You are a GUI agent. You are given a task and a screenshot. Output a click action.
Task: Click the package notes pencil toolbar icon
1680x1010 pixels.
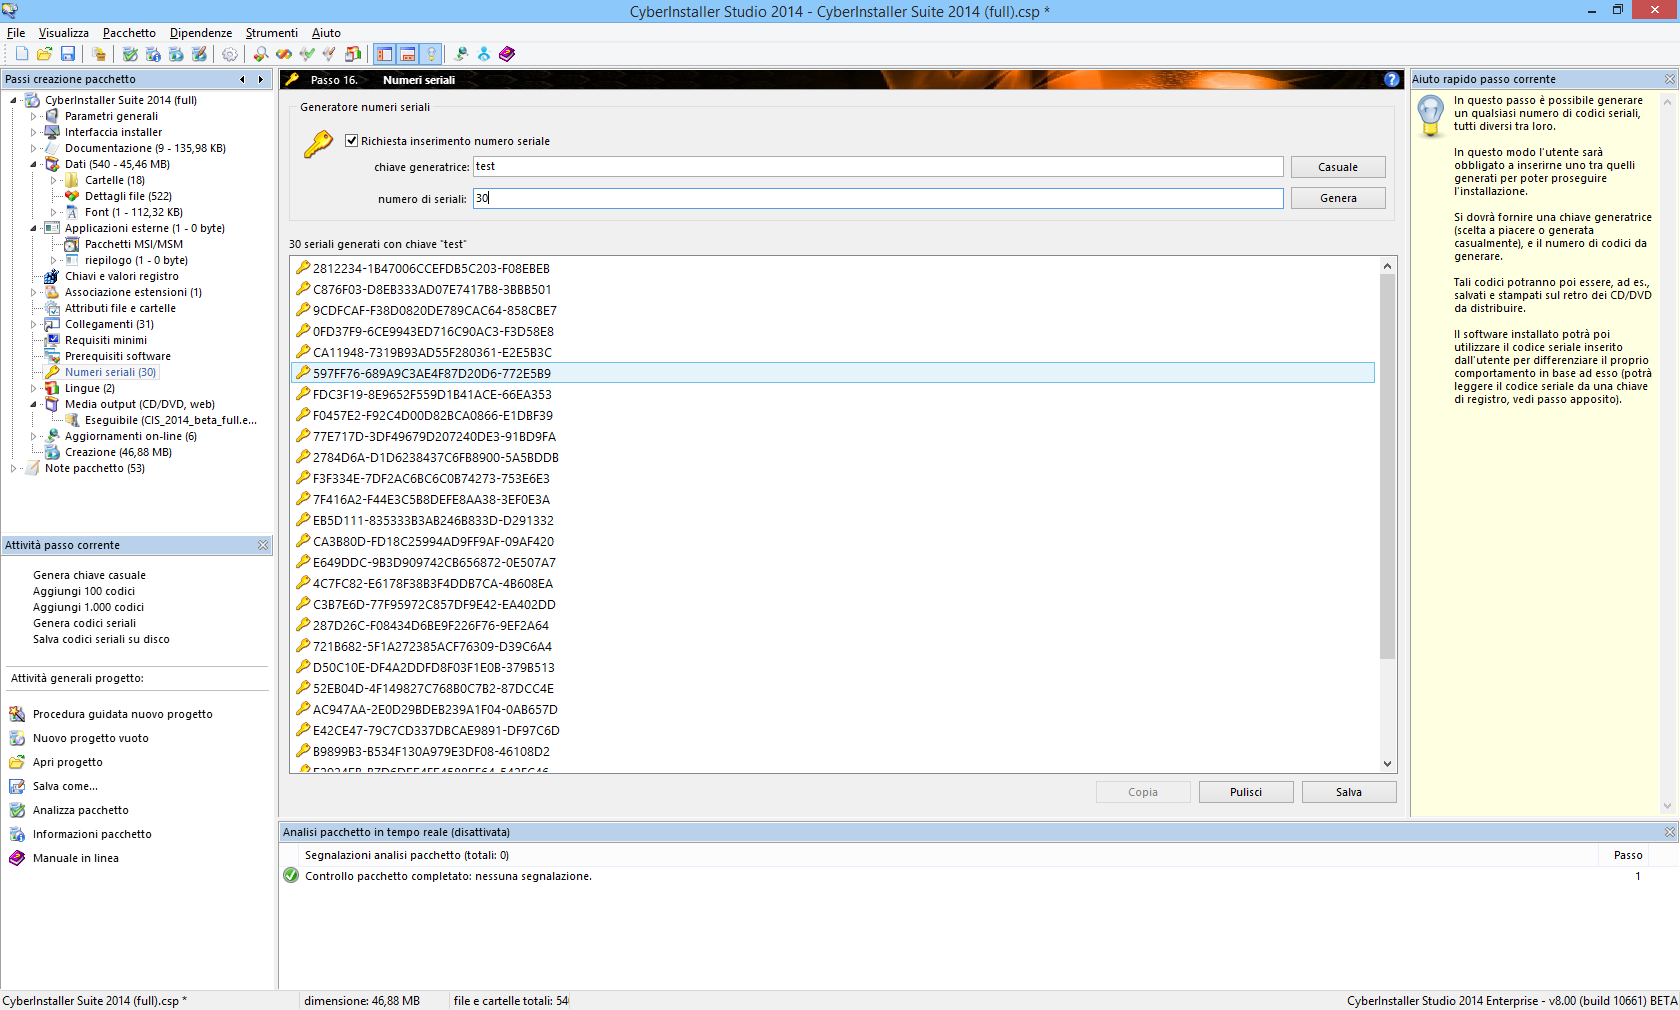199,54
